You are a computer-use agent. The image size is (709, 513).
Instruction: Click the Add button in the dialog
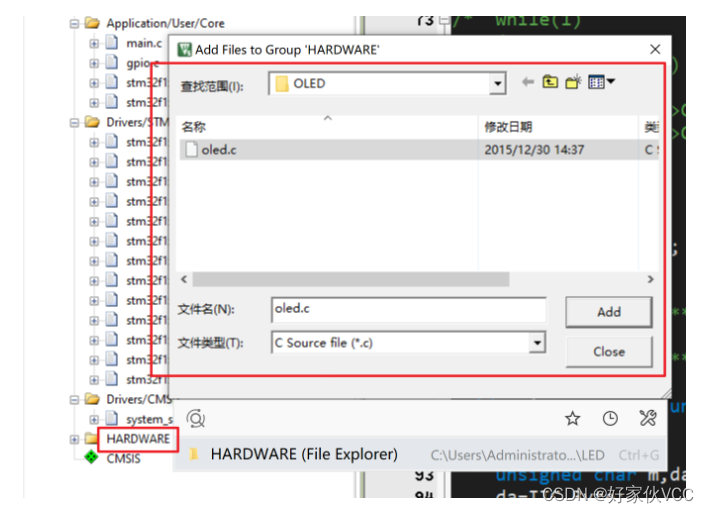[x=609, y=311]
